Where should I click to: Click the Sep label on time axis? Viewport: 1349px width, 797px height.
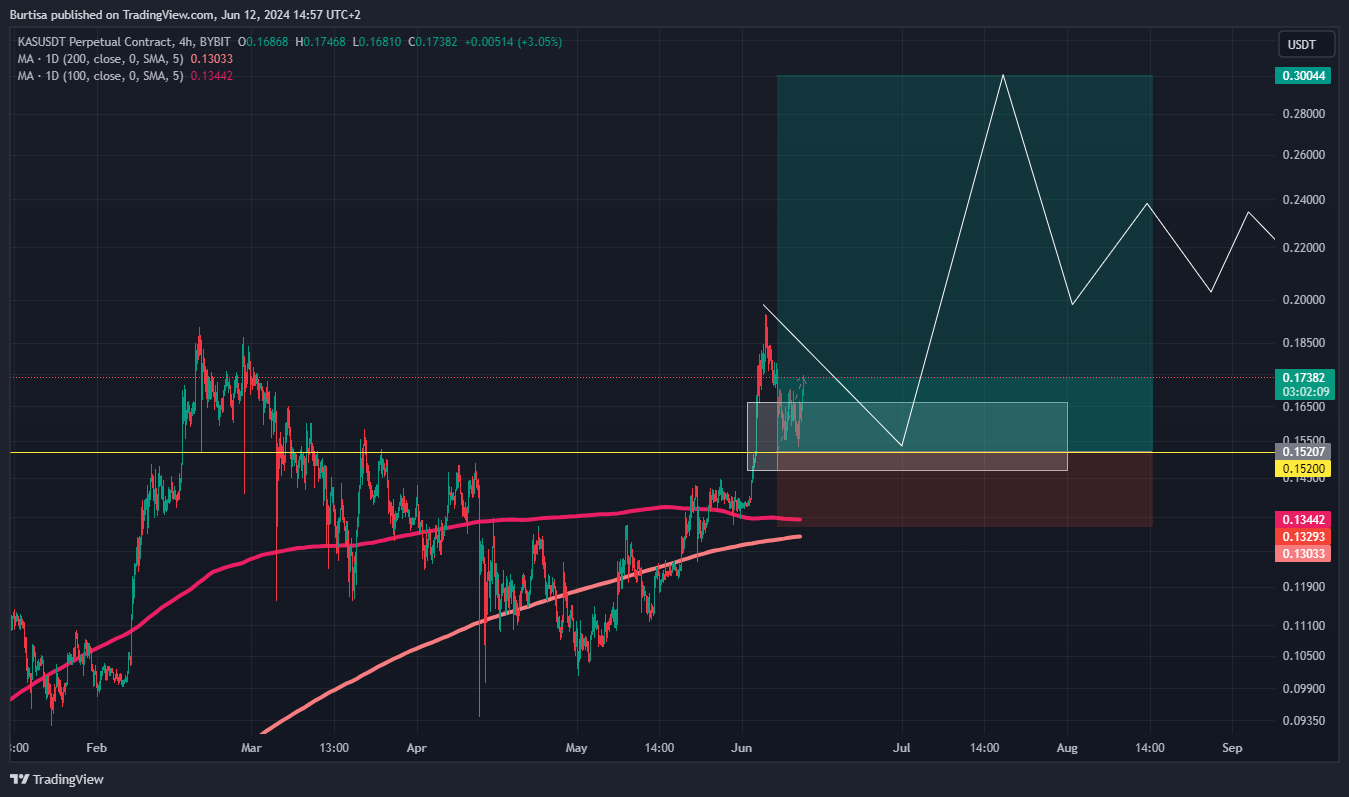[1232, 748]
